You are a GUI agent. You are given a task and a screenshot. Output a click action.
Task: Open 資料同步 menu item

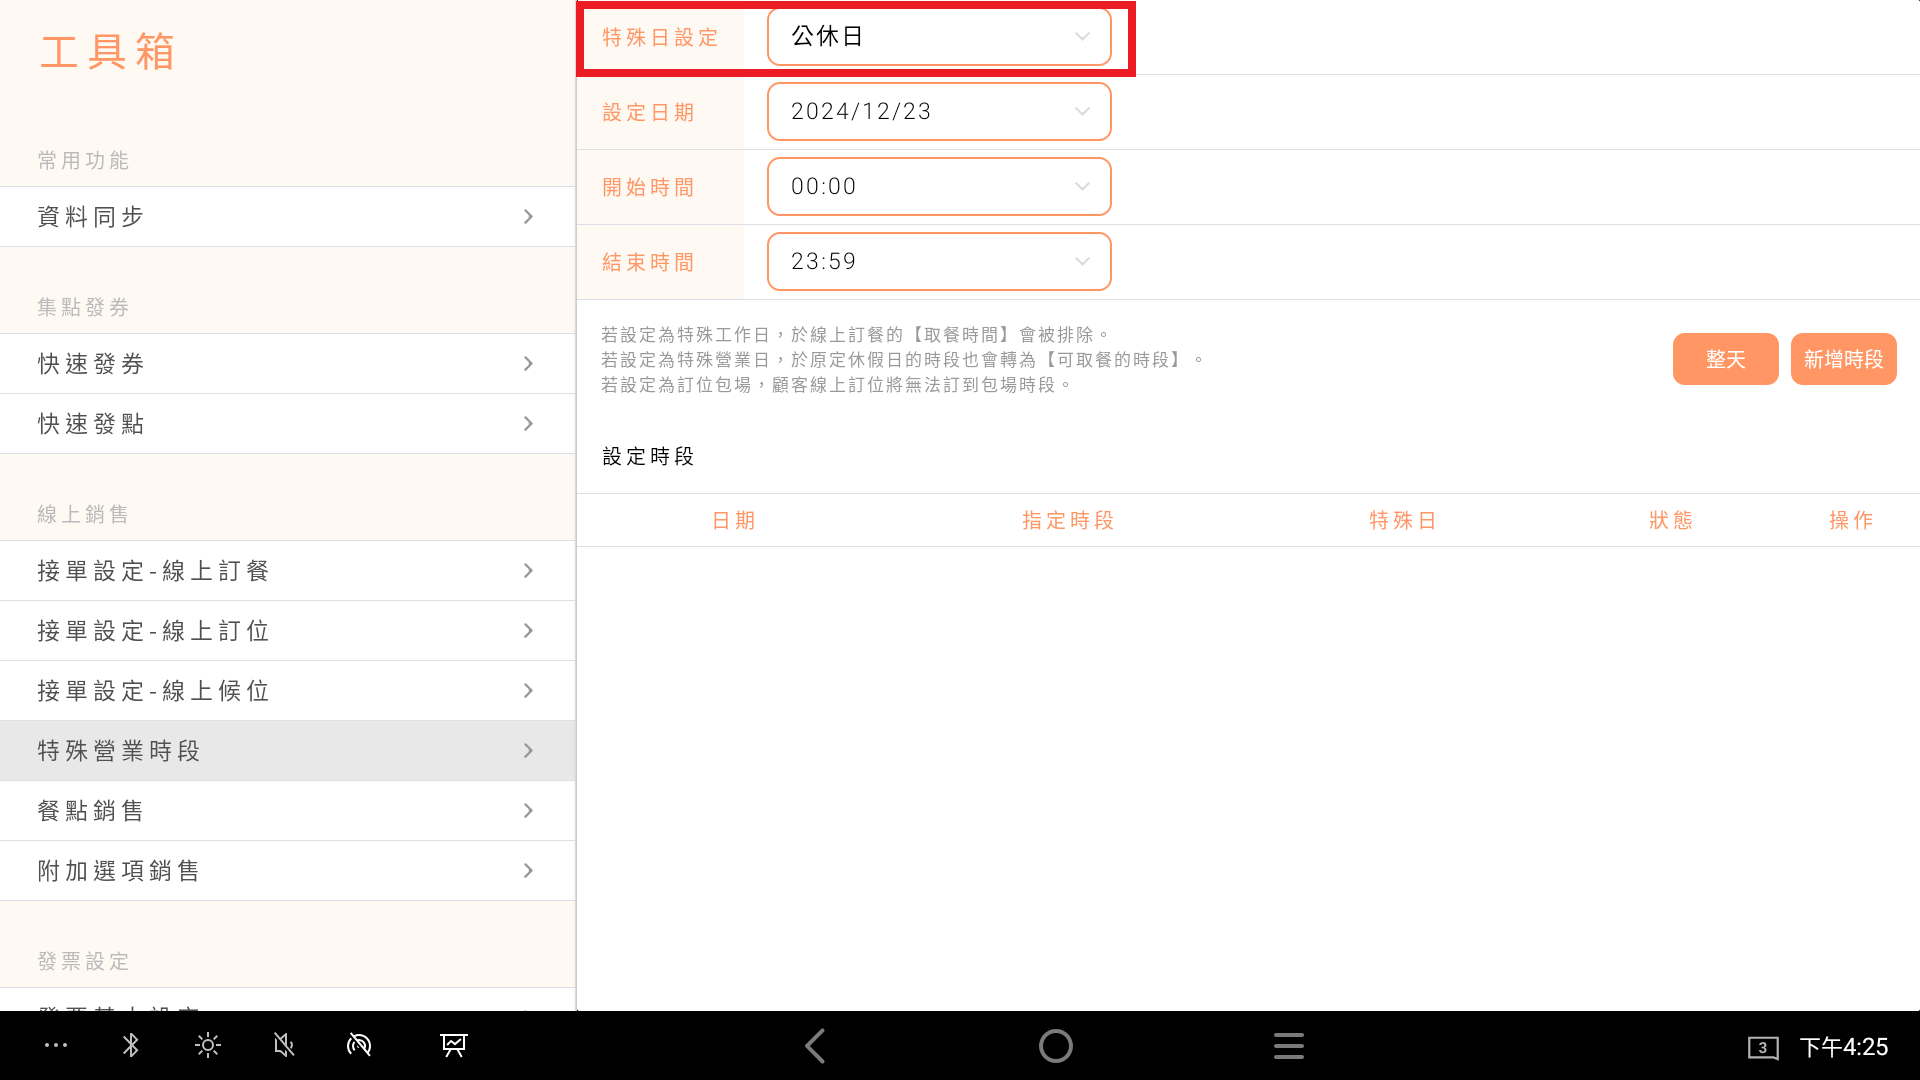pos(287,217)
